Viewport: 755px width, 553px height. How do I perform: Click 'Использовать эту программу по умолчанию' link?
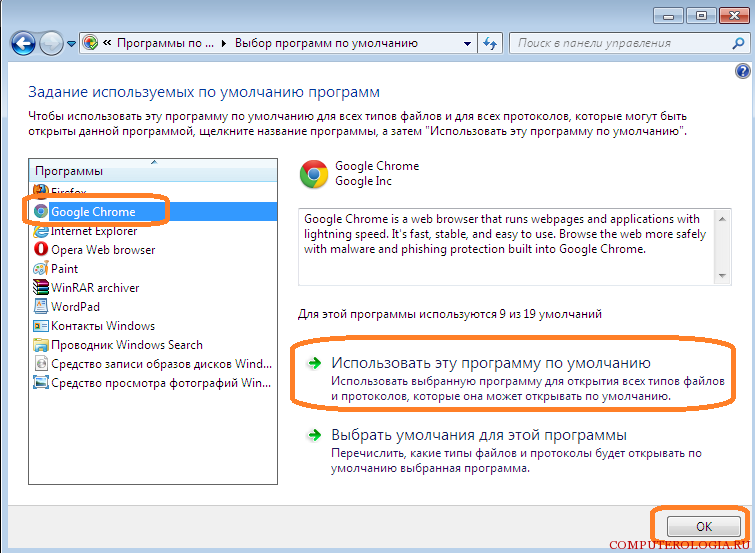491,363
